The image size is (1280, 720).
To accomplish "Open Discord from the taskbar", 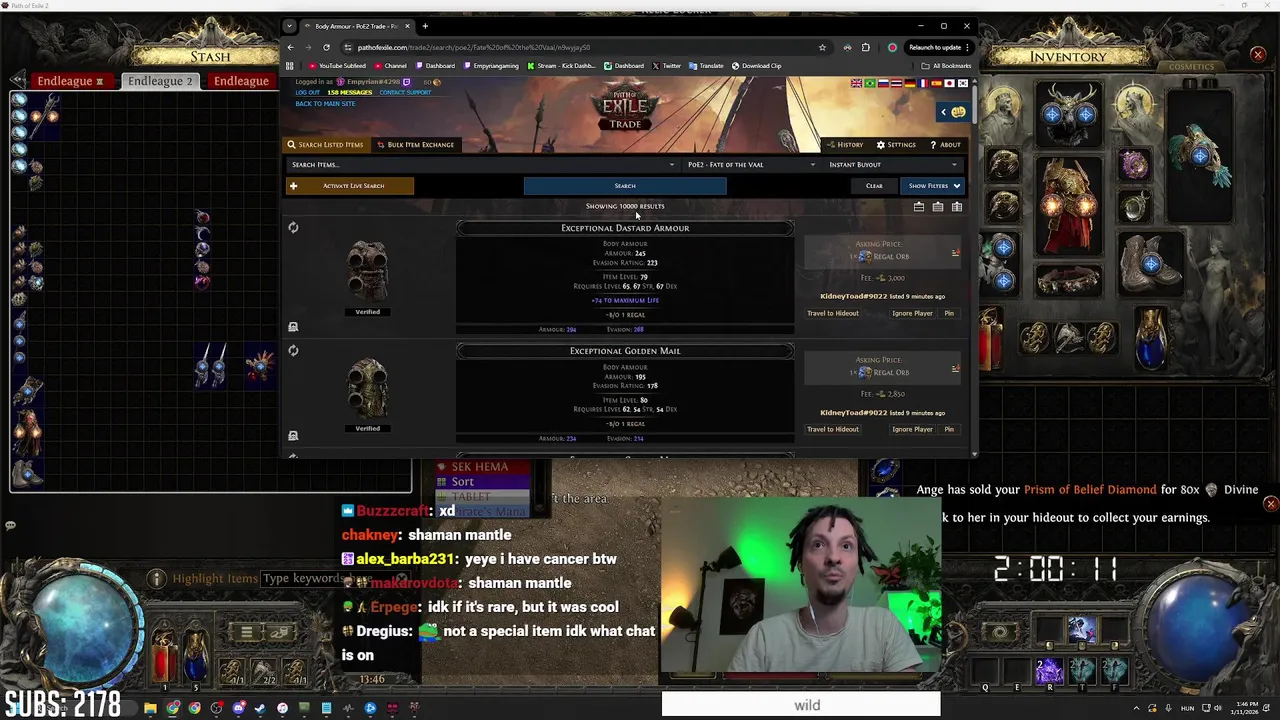I will click(x=238, y=708).
